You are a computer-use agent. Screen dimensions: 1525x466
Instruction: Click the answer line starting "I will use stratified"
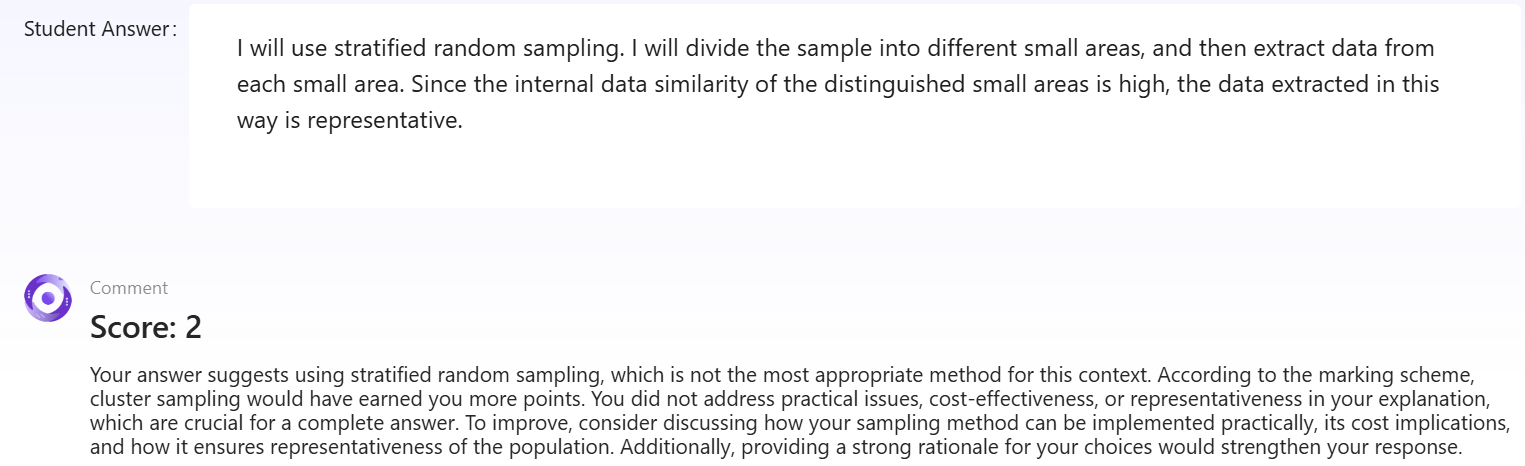(x=835, y=48)
